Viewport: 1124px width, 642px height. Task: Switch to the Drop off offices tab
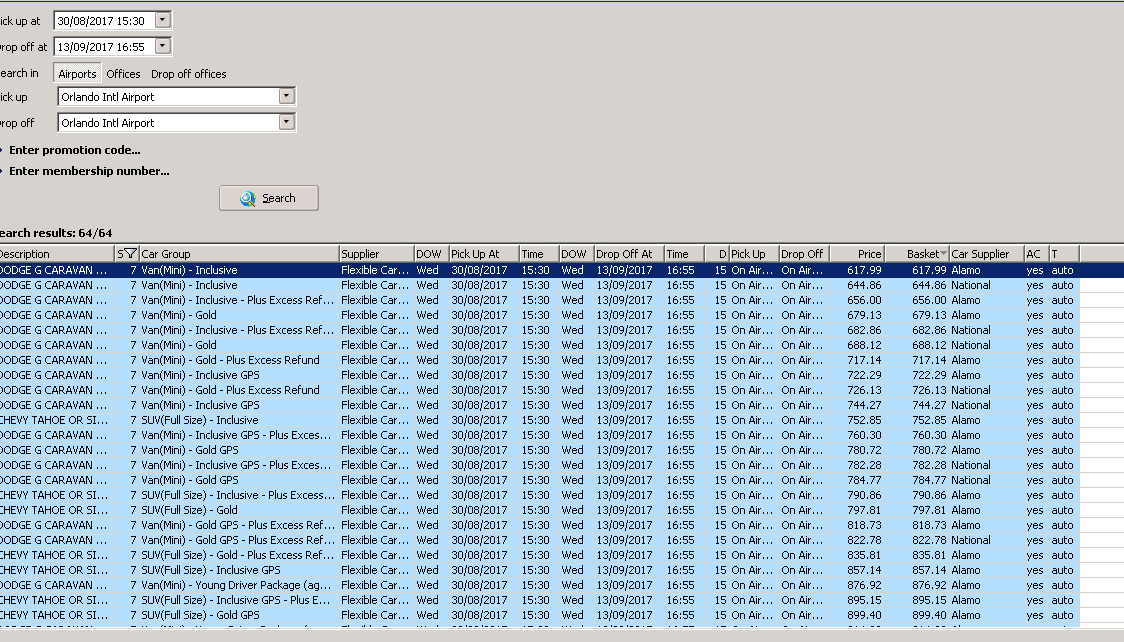pos(189,74)
